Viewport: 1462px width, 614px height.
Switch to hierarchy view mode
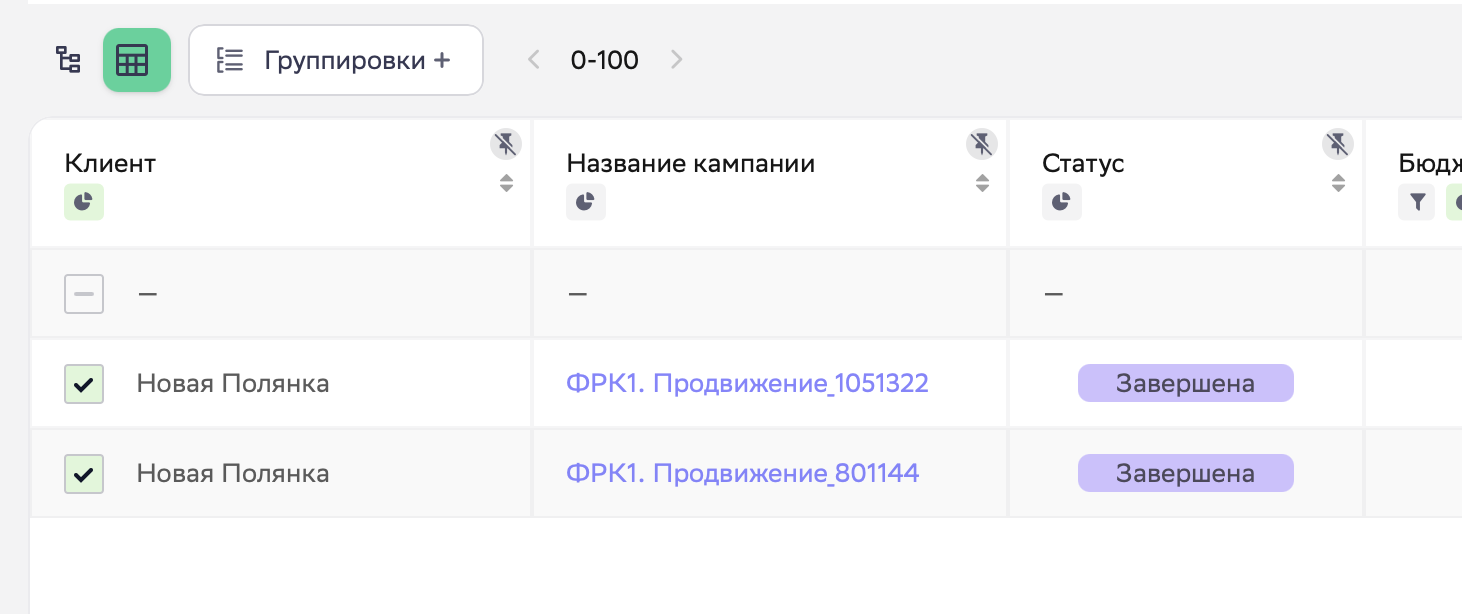(67, 60)
